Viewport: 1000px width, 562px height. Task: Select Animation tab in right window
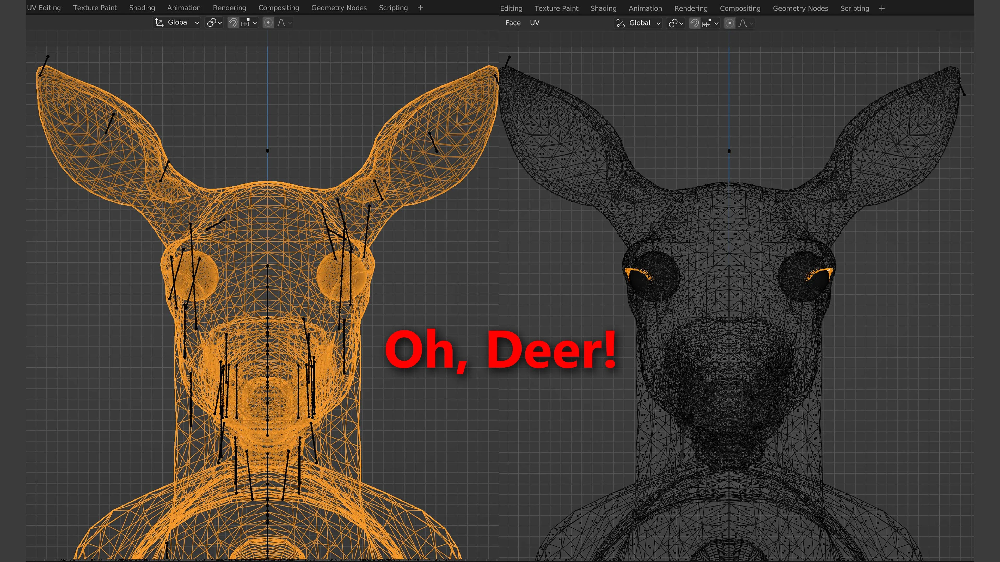point(645,8)
